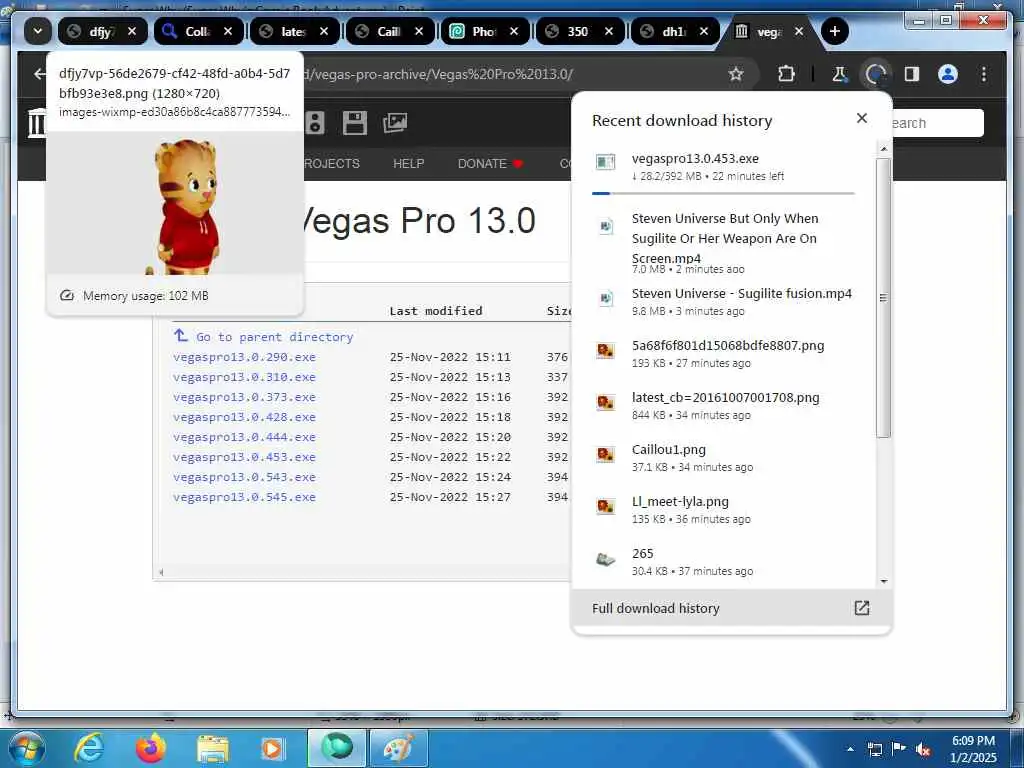The image size is (1024, 768).
Task: Close the Recent download history popup
Action: point(861,118)
